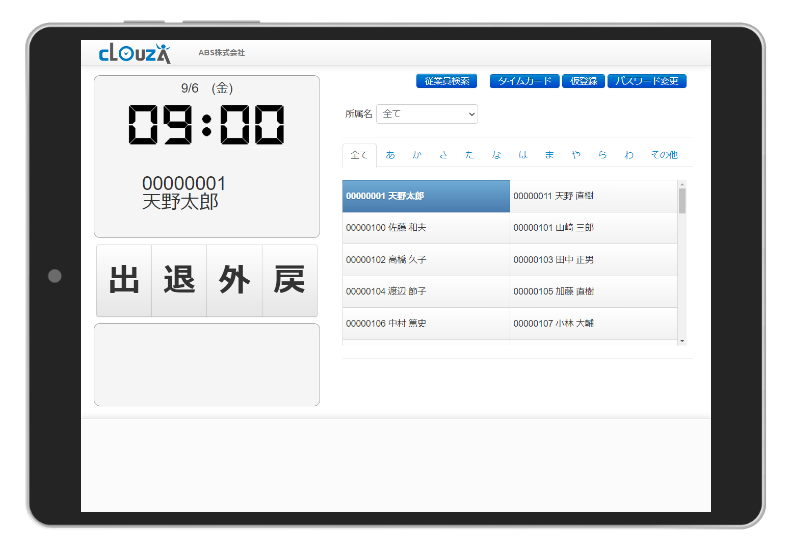The width and height of the screenshot is (794, 553).
Task: Select employee 00000101 山崎 三郎
Action: [593, 228]
